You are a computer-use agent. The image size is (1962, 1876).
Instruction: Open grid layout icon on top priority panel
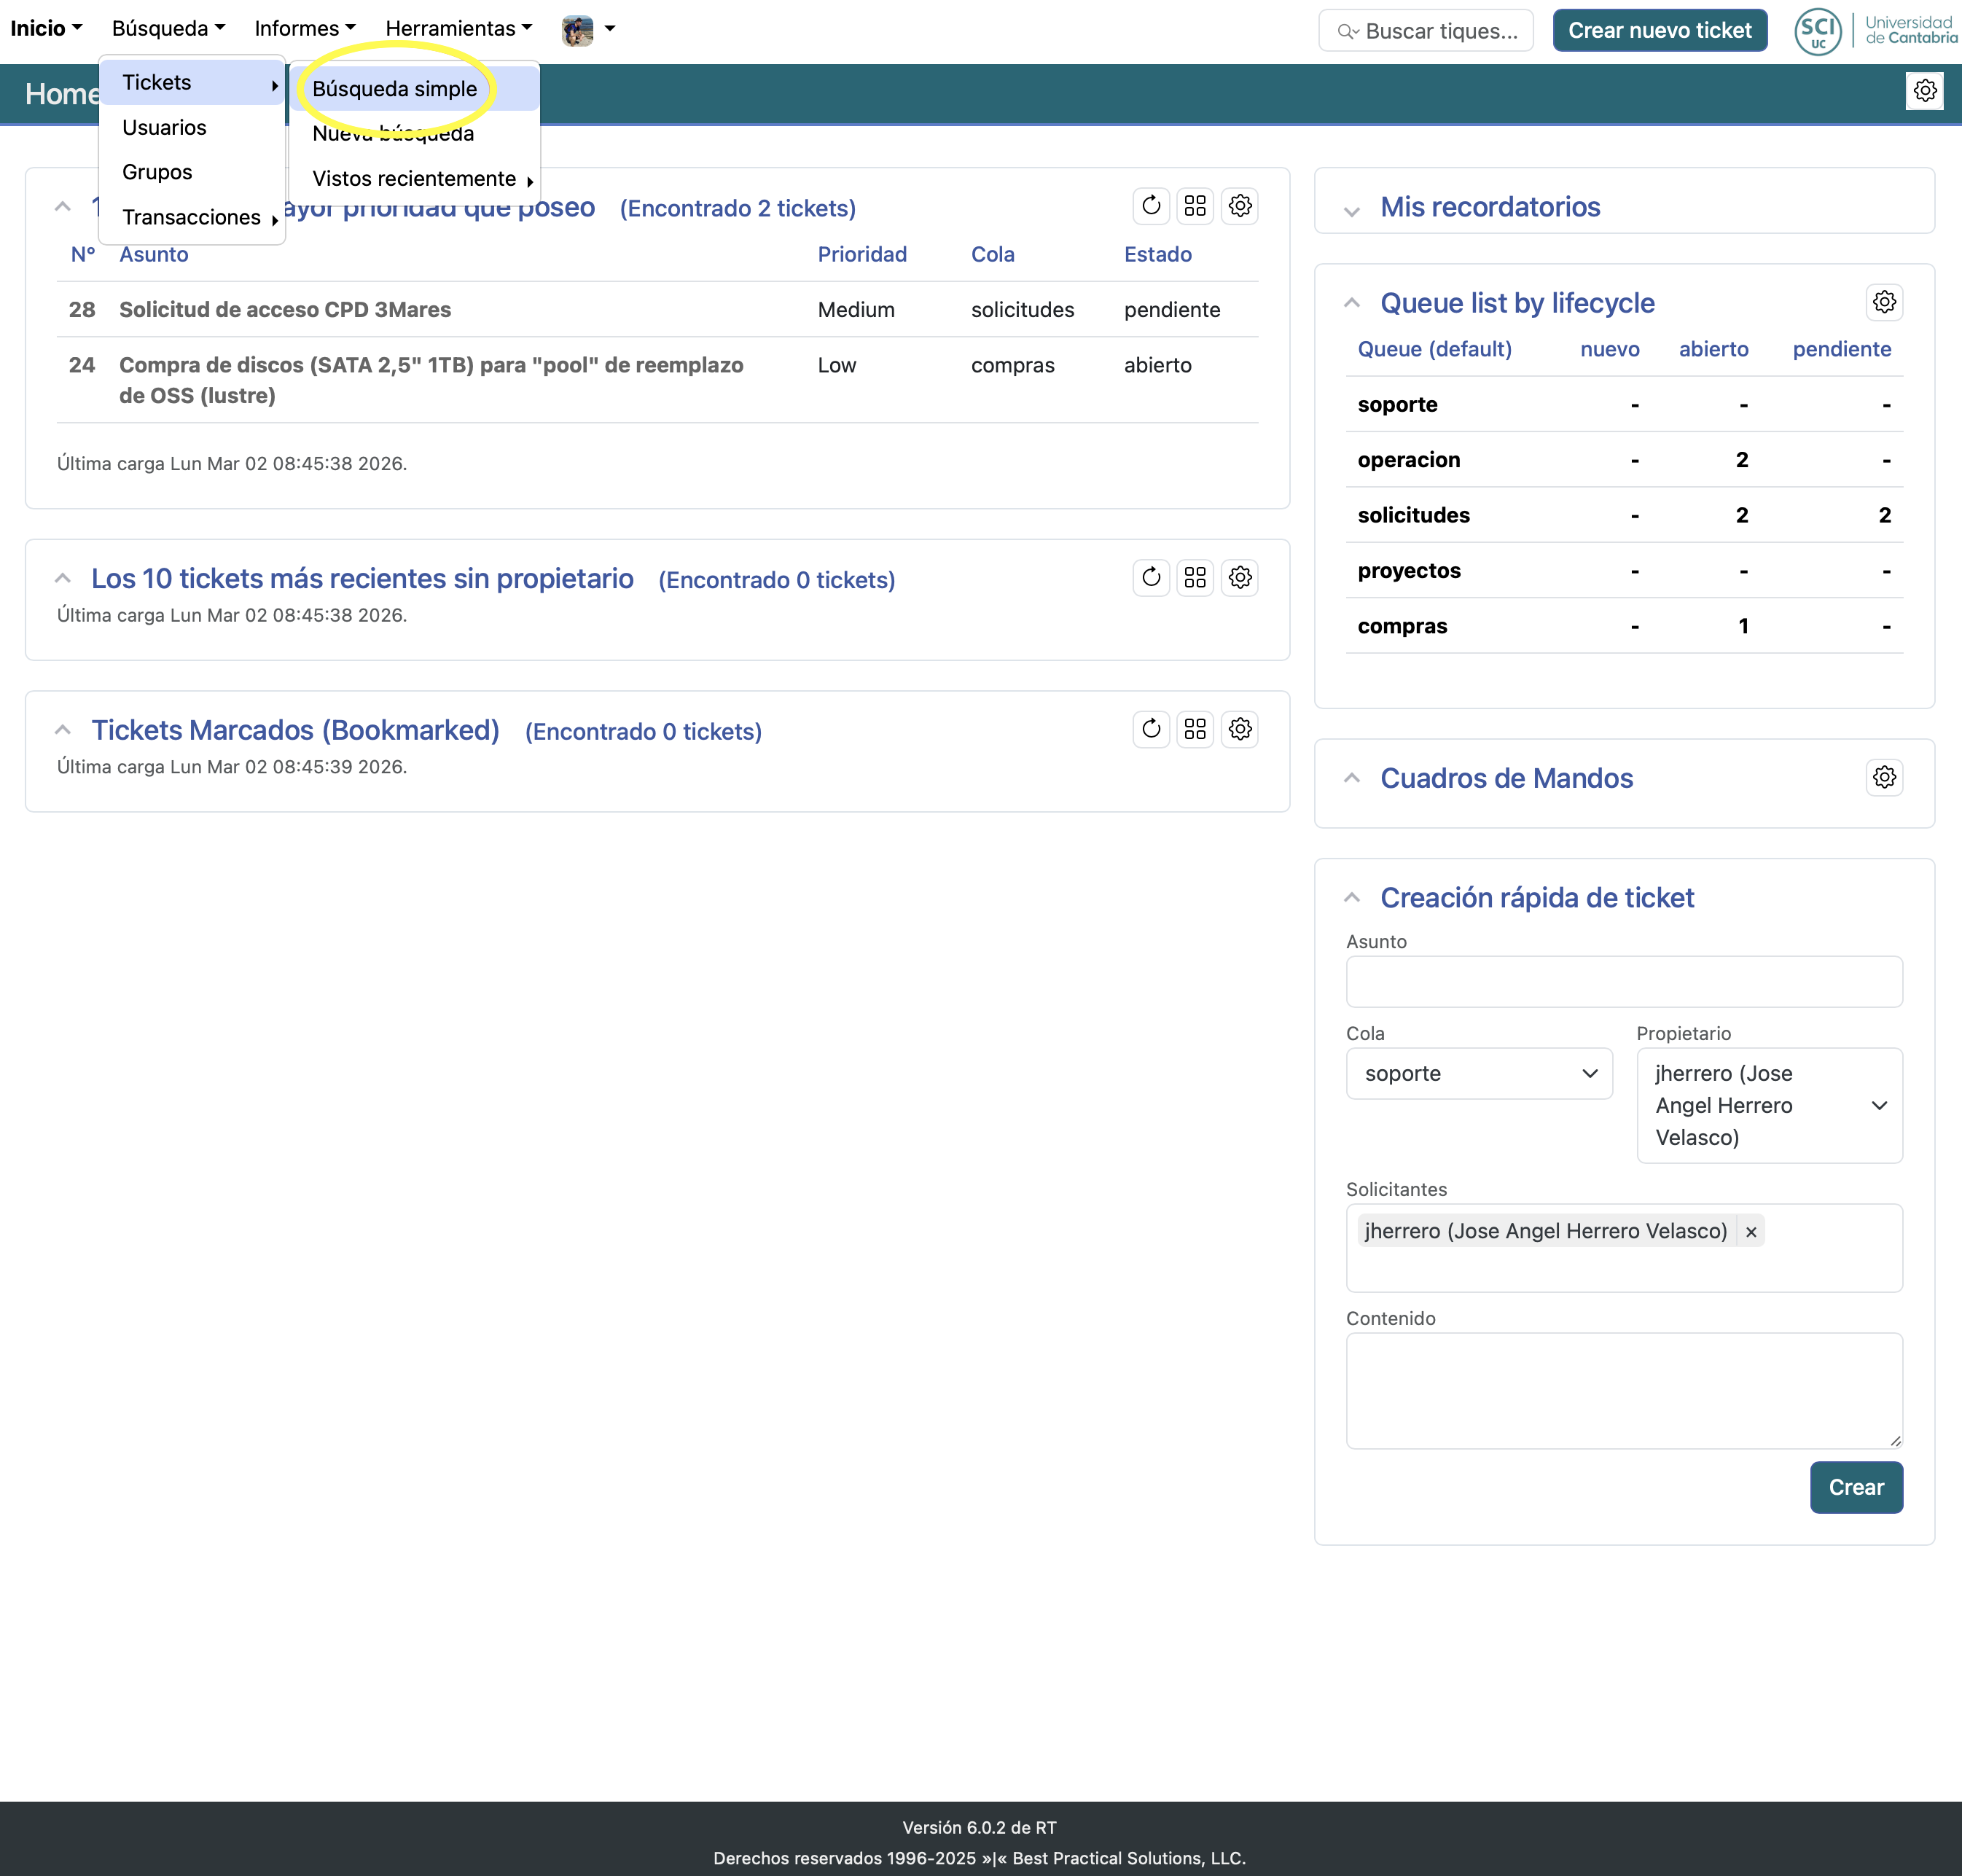point(1195,206)
